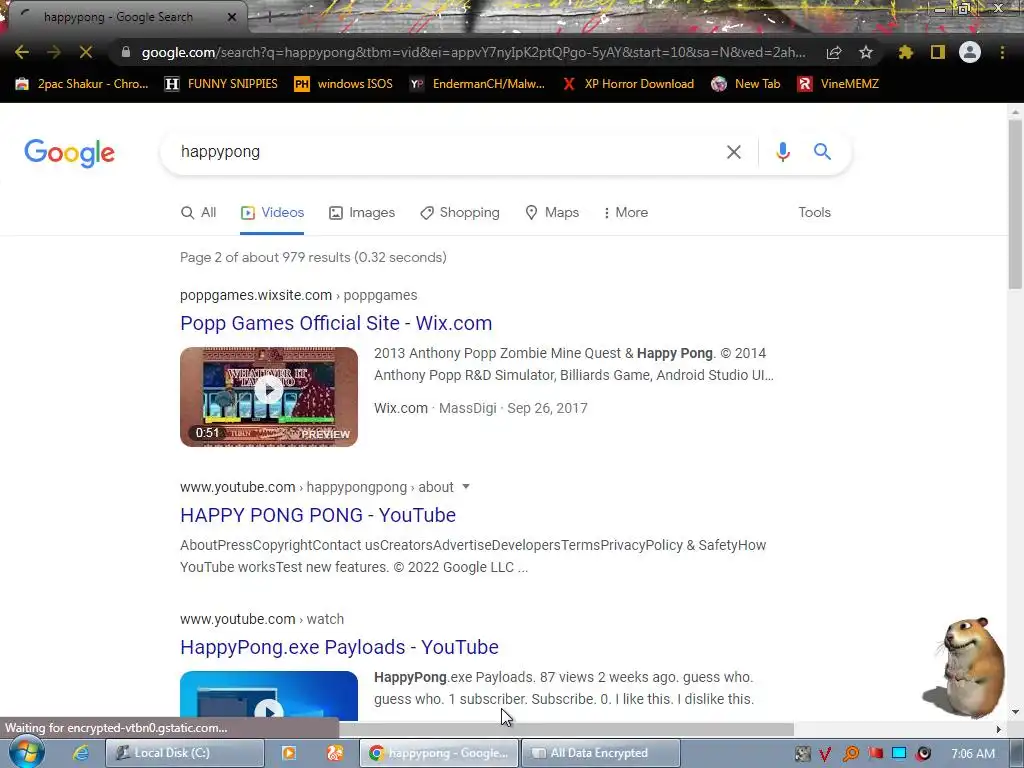This screenshot has height=768, width=1024.
Task: Open the Tools filter menu
Action: [814, 213]
